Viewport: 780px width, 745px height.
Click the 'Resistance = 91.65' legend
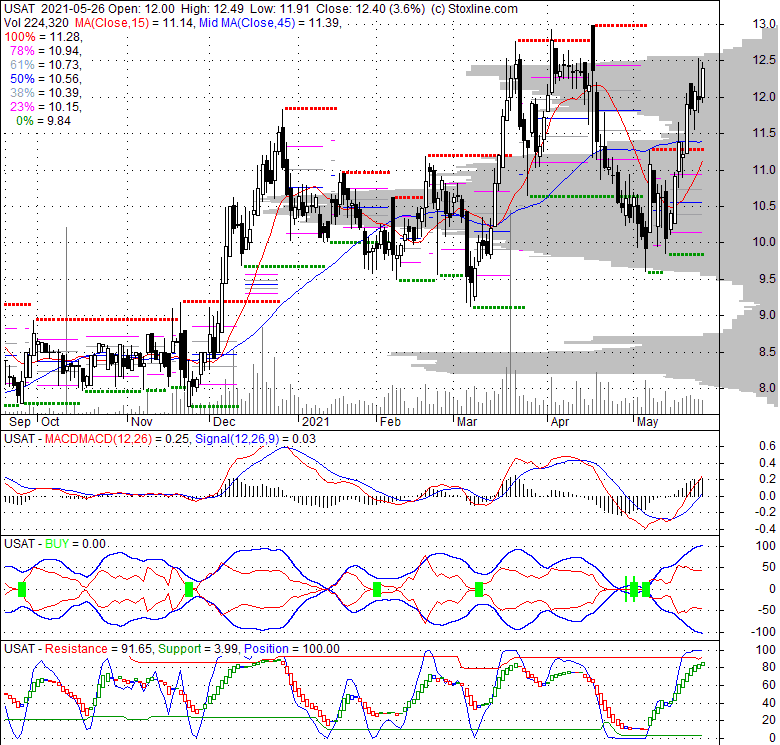coord(99,649)
